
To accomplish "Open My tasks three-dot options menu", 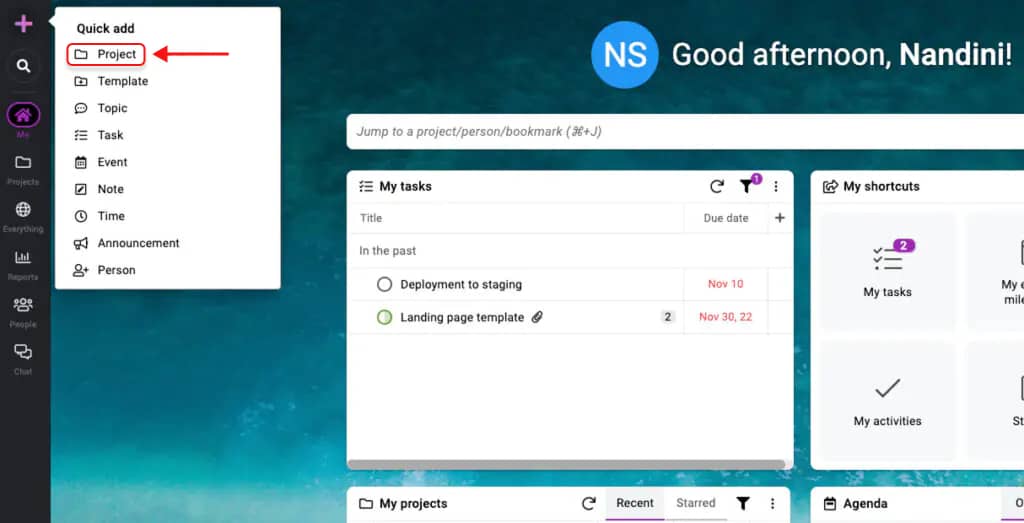I will (x=776, y=187).
